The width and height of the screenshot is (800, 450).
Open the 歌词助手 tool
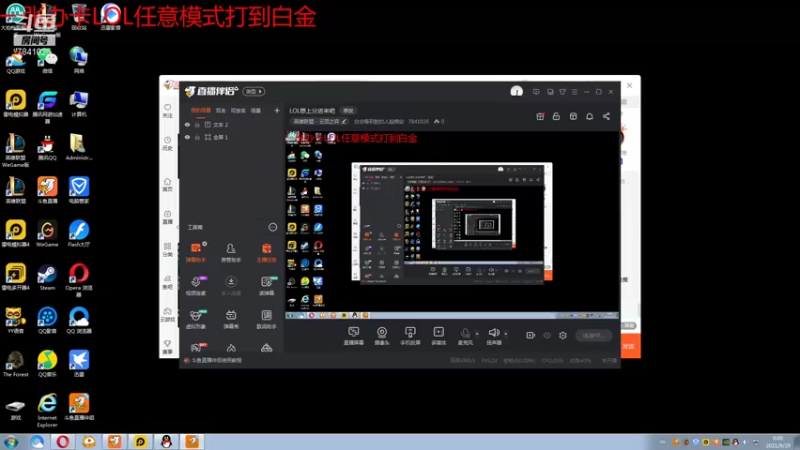[x=266, y=319]
